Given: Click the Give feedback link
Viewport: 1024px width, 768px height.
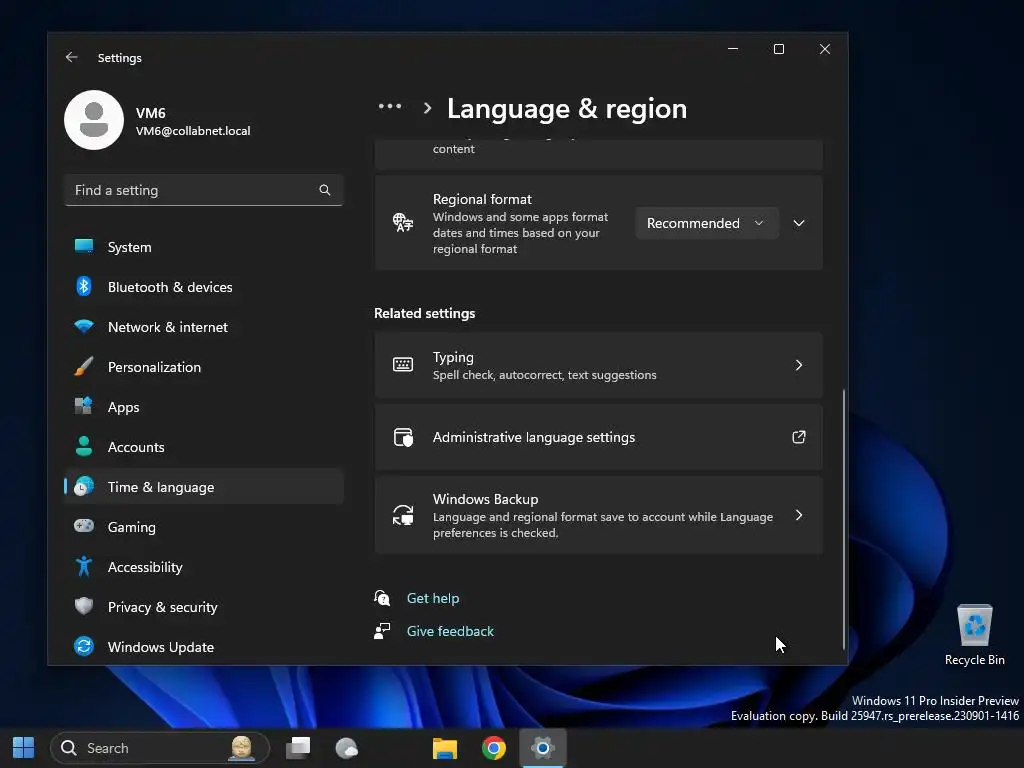Looking at the screenshot, I should point(450,631).
